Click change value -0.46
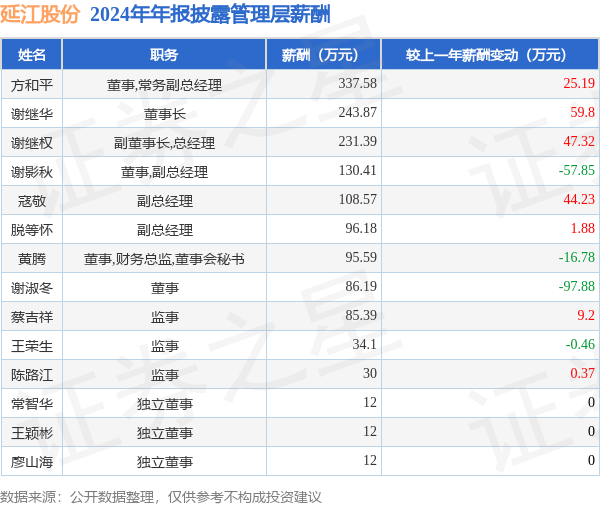This screenshot has height=506, width=600. (580, 344)
